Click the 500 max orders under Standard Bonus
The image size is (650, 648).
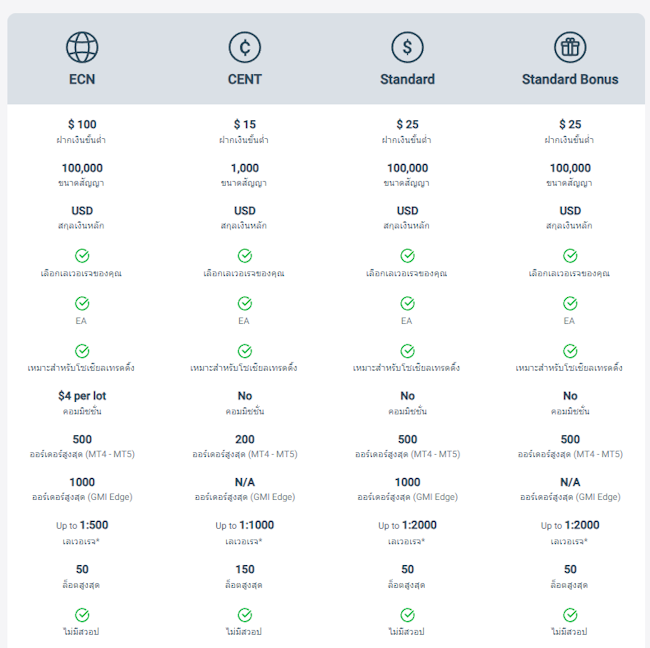570,439
